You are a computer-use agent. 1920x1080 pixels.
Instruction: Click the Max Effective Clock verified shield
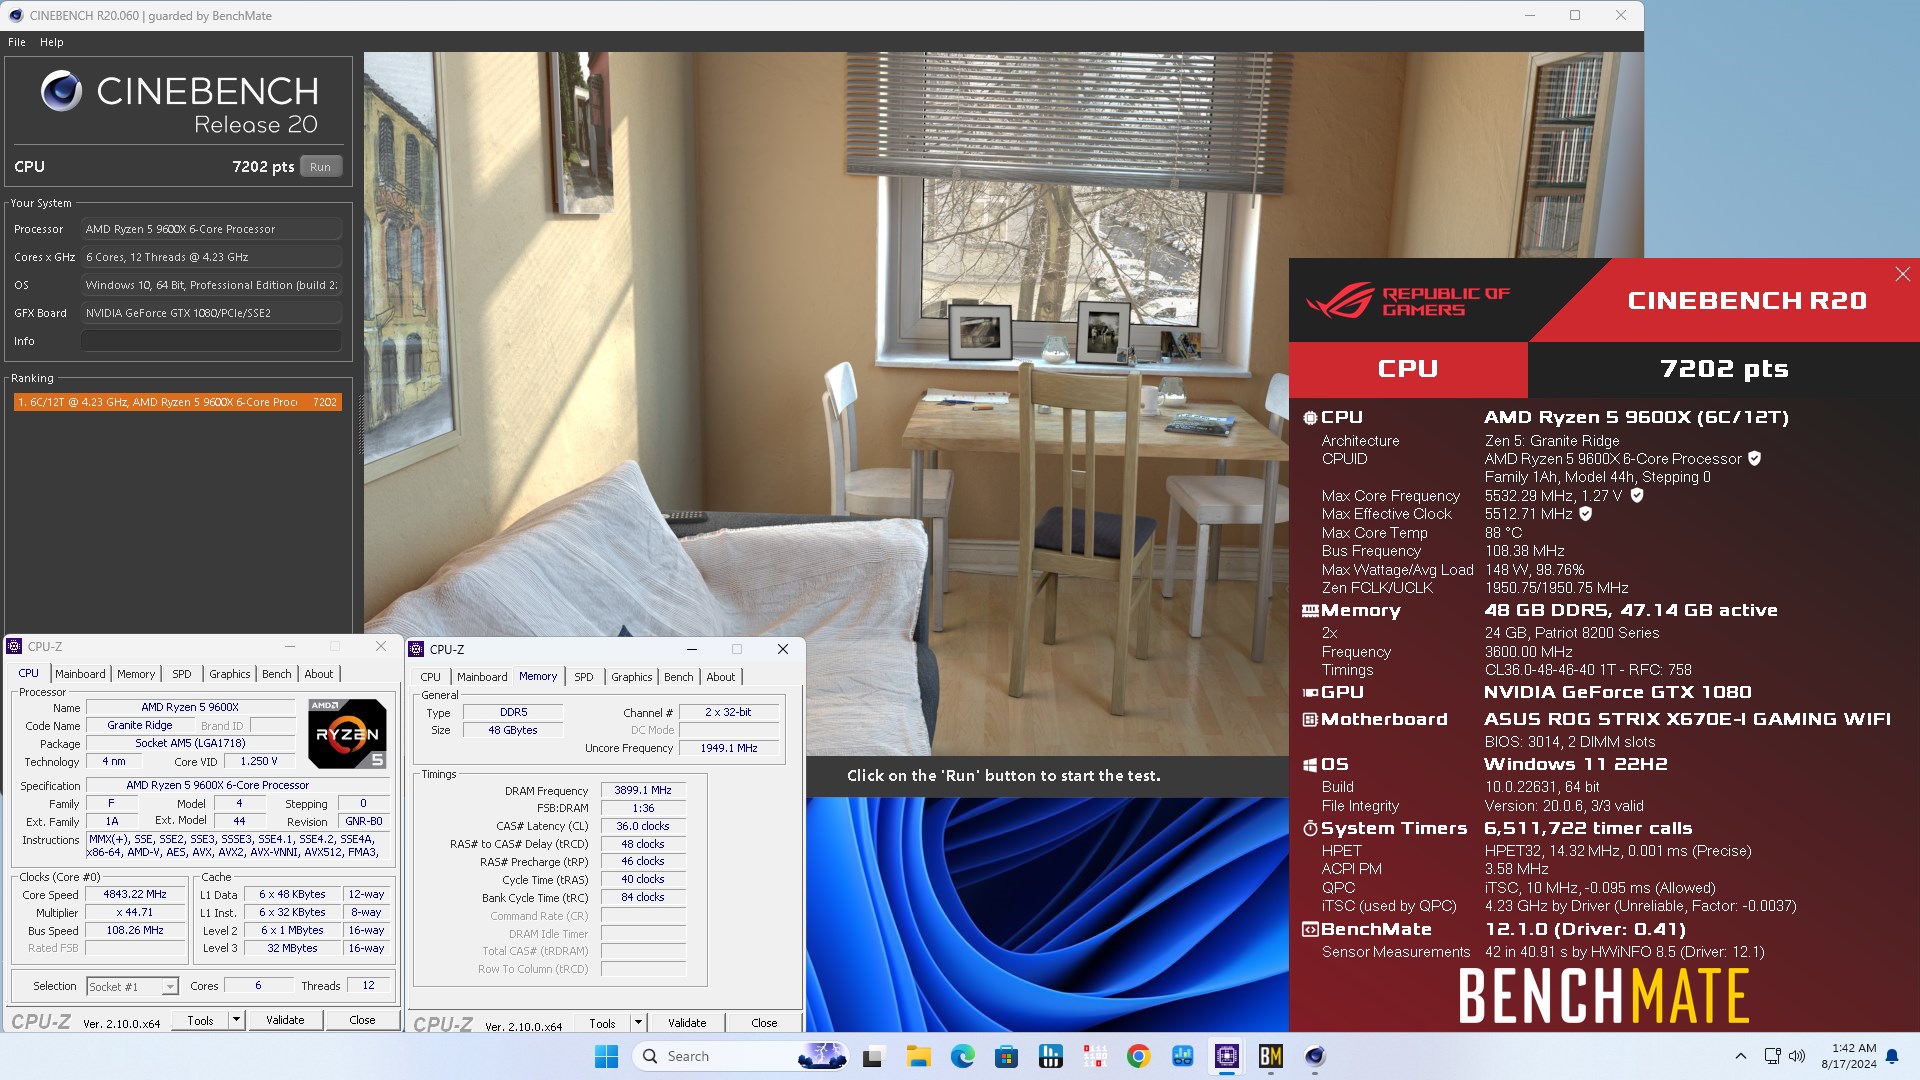coord(1585,514)
